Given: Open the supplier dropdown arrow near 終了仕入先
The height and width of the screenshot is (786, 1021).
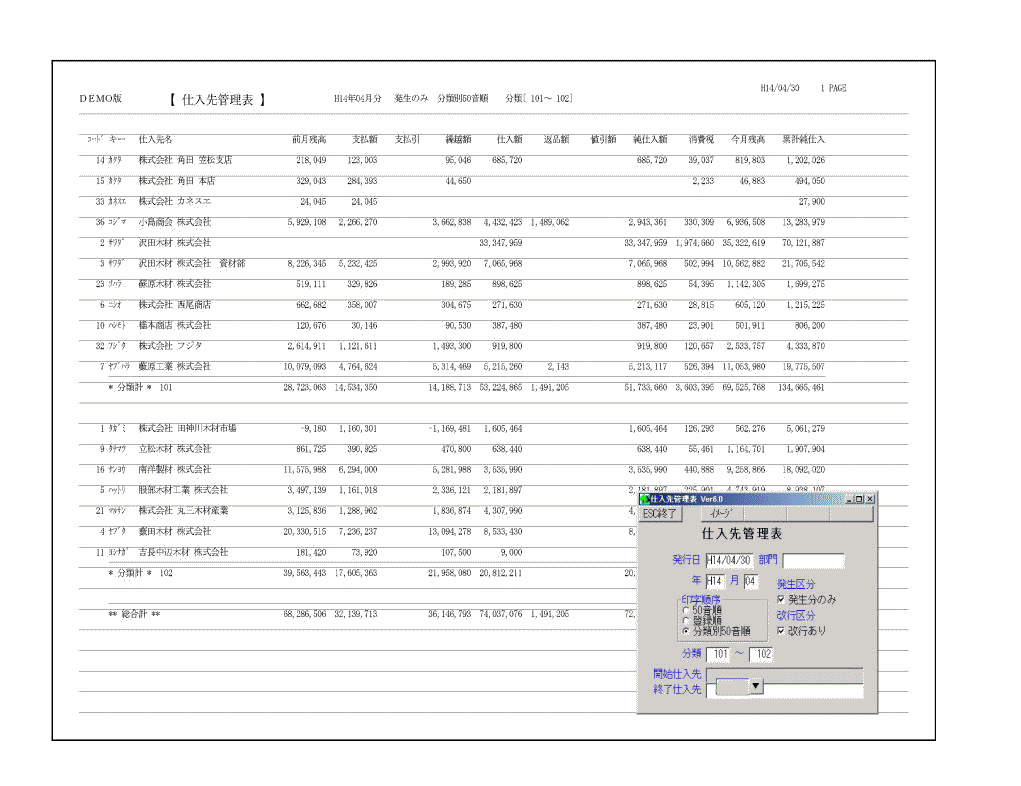Looking at the screenshot, I should click(x=755, y=686).
